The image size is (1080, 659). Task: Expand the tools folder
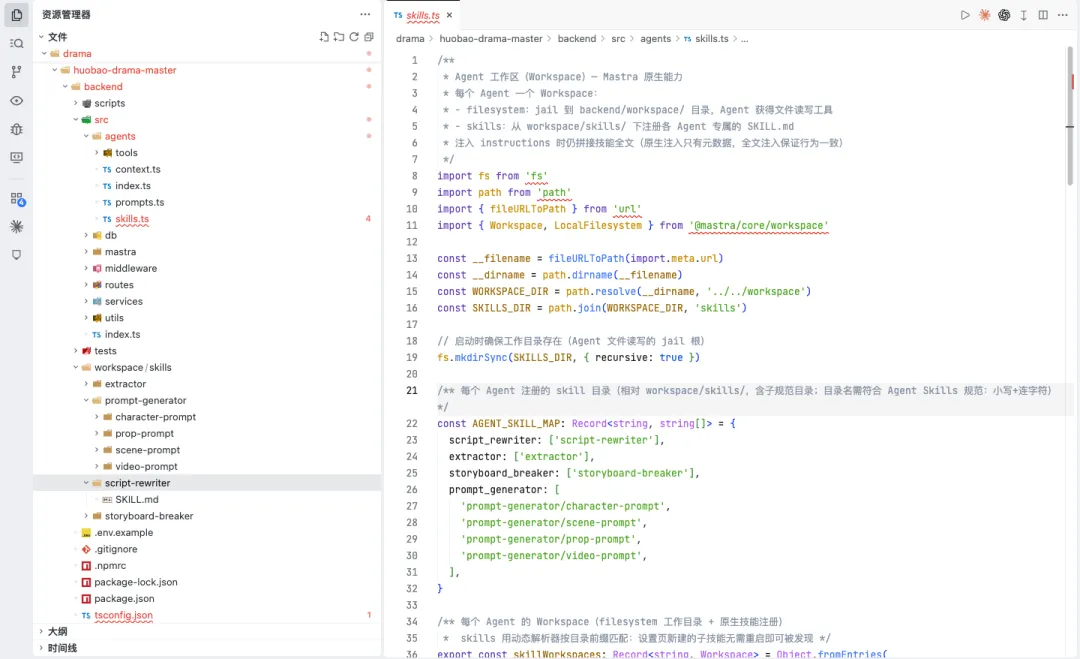click(96, 152)
